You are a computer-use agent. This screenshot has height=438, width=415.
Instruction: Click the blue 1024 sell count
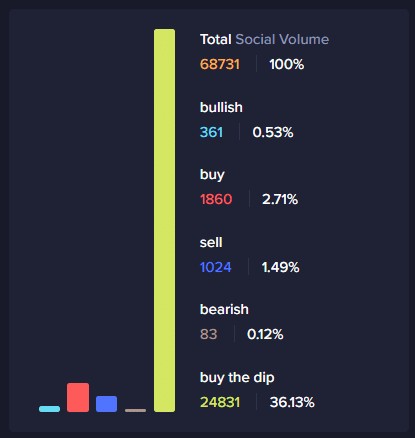point(215,267)
